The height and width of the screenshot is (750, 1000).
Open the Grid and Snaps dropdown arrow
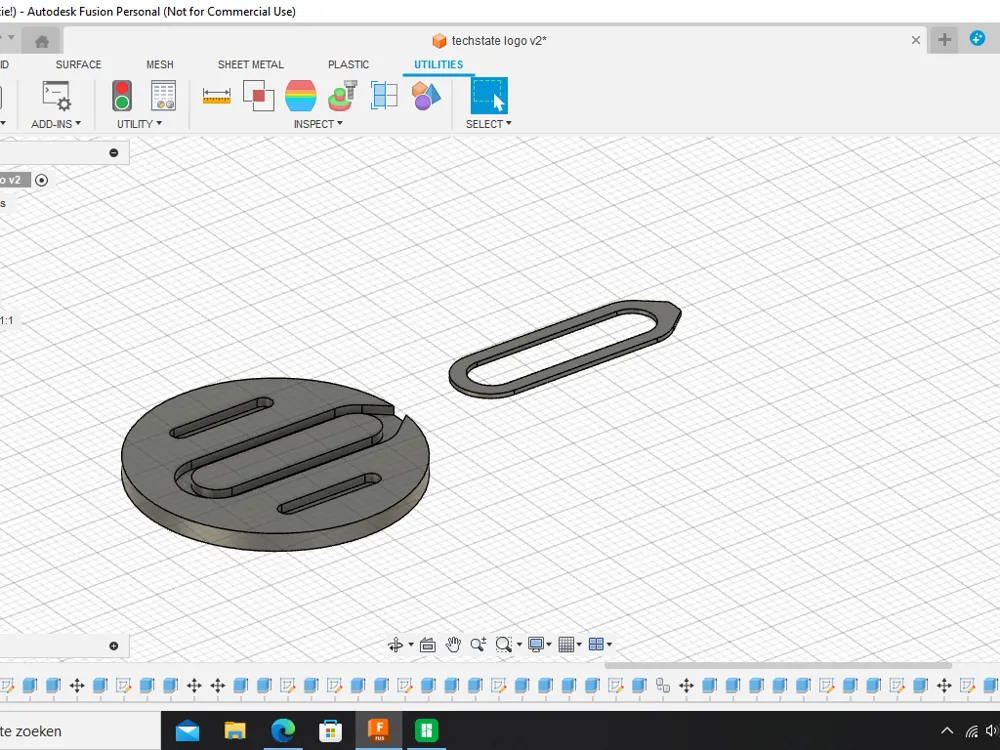click(579, 645)
